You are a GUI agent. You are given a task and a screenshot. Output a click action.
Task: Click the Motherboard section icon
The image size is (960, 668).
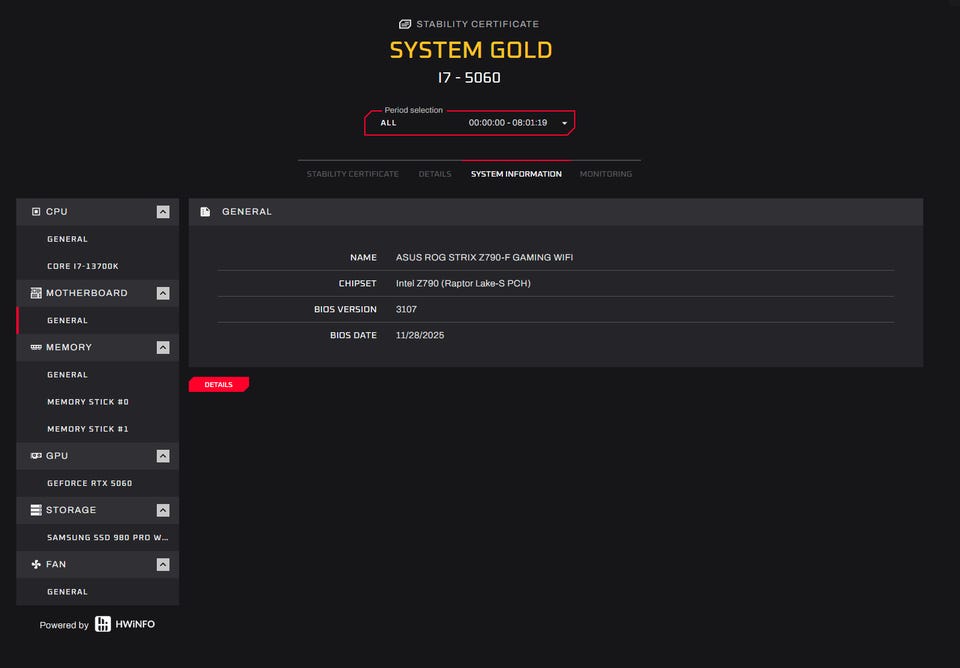(36, 293)
